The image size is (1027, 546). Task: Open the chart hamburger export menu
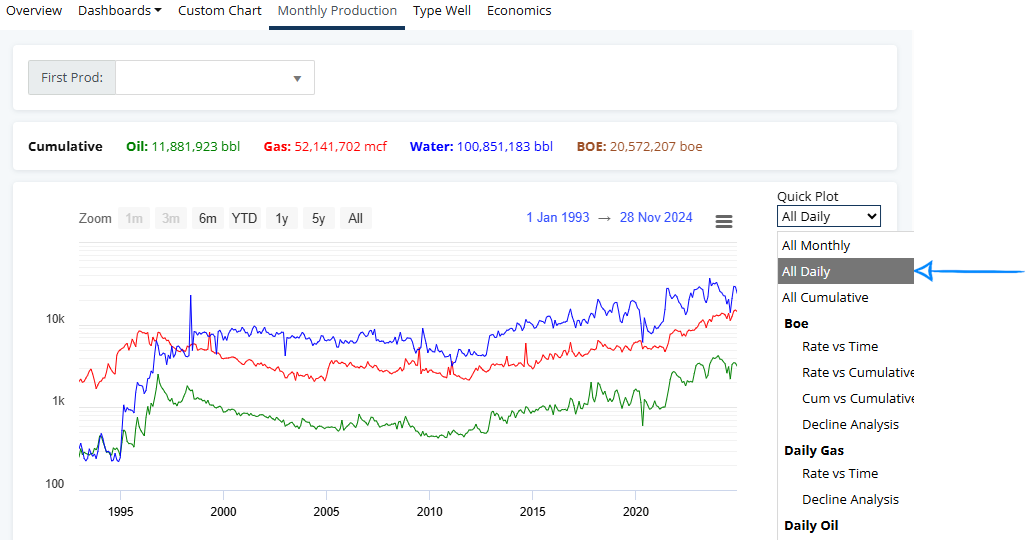tap(724, 221)
